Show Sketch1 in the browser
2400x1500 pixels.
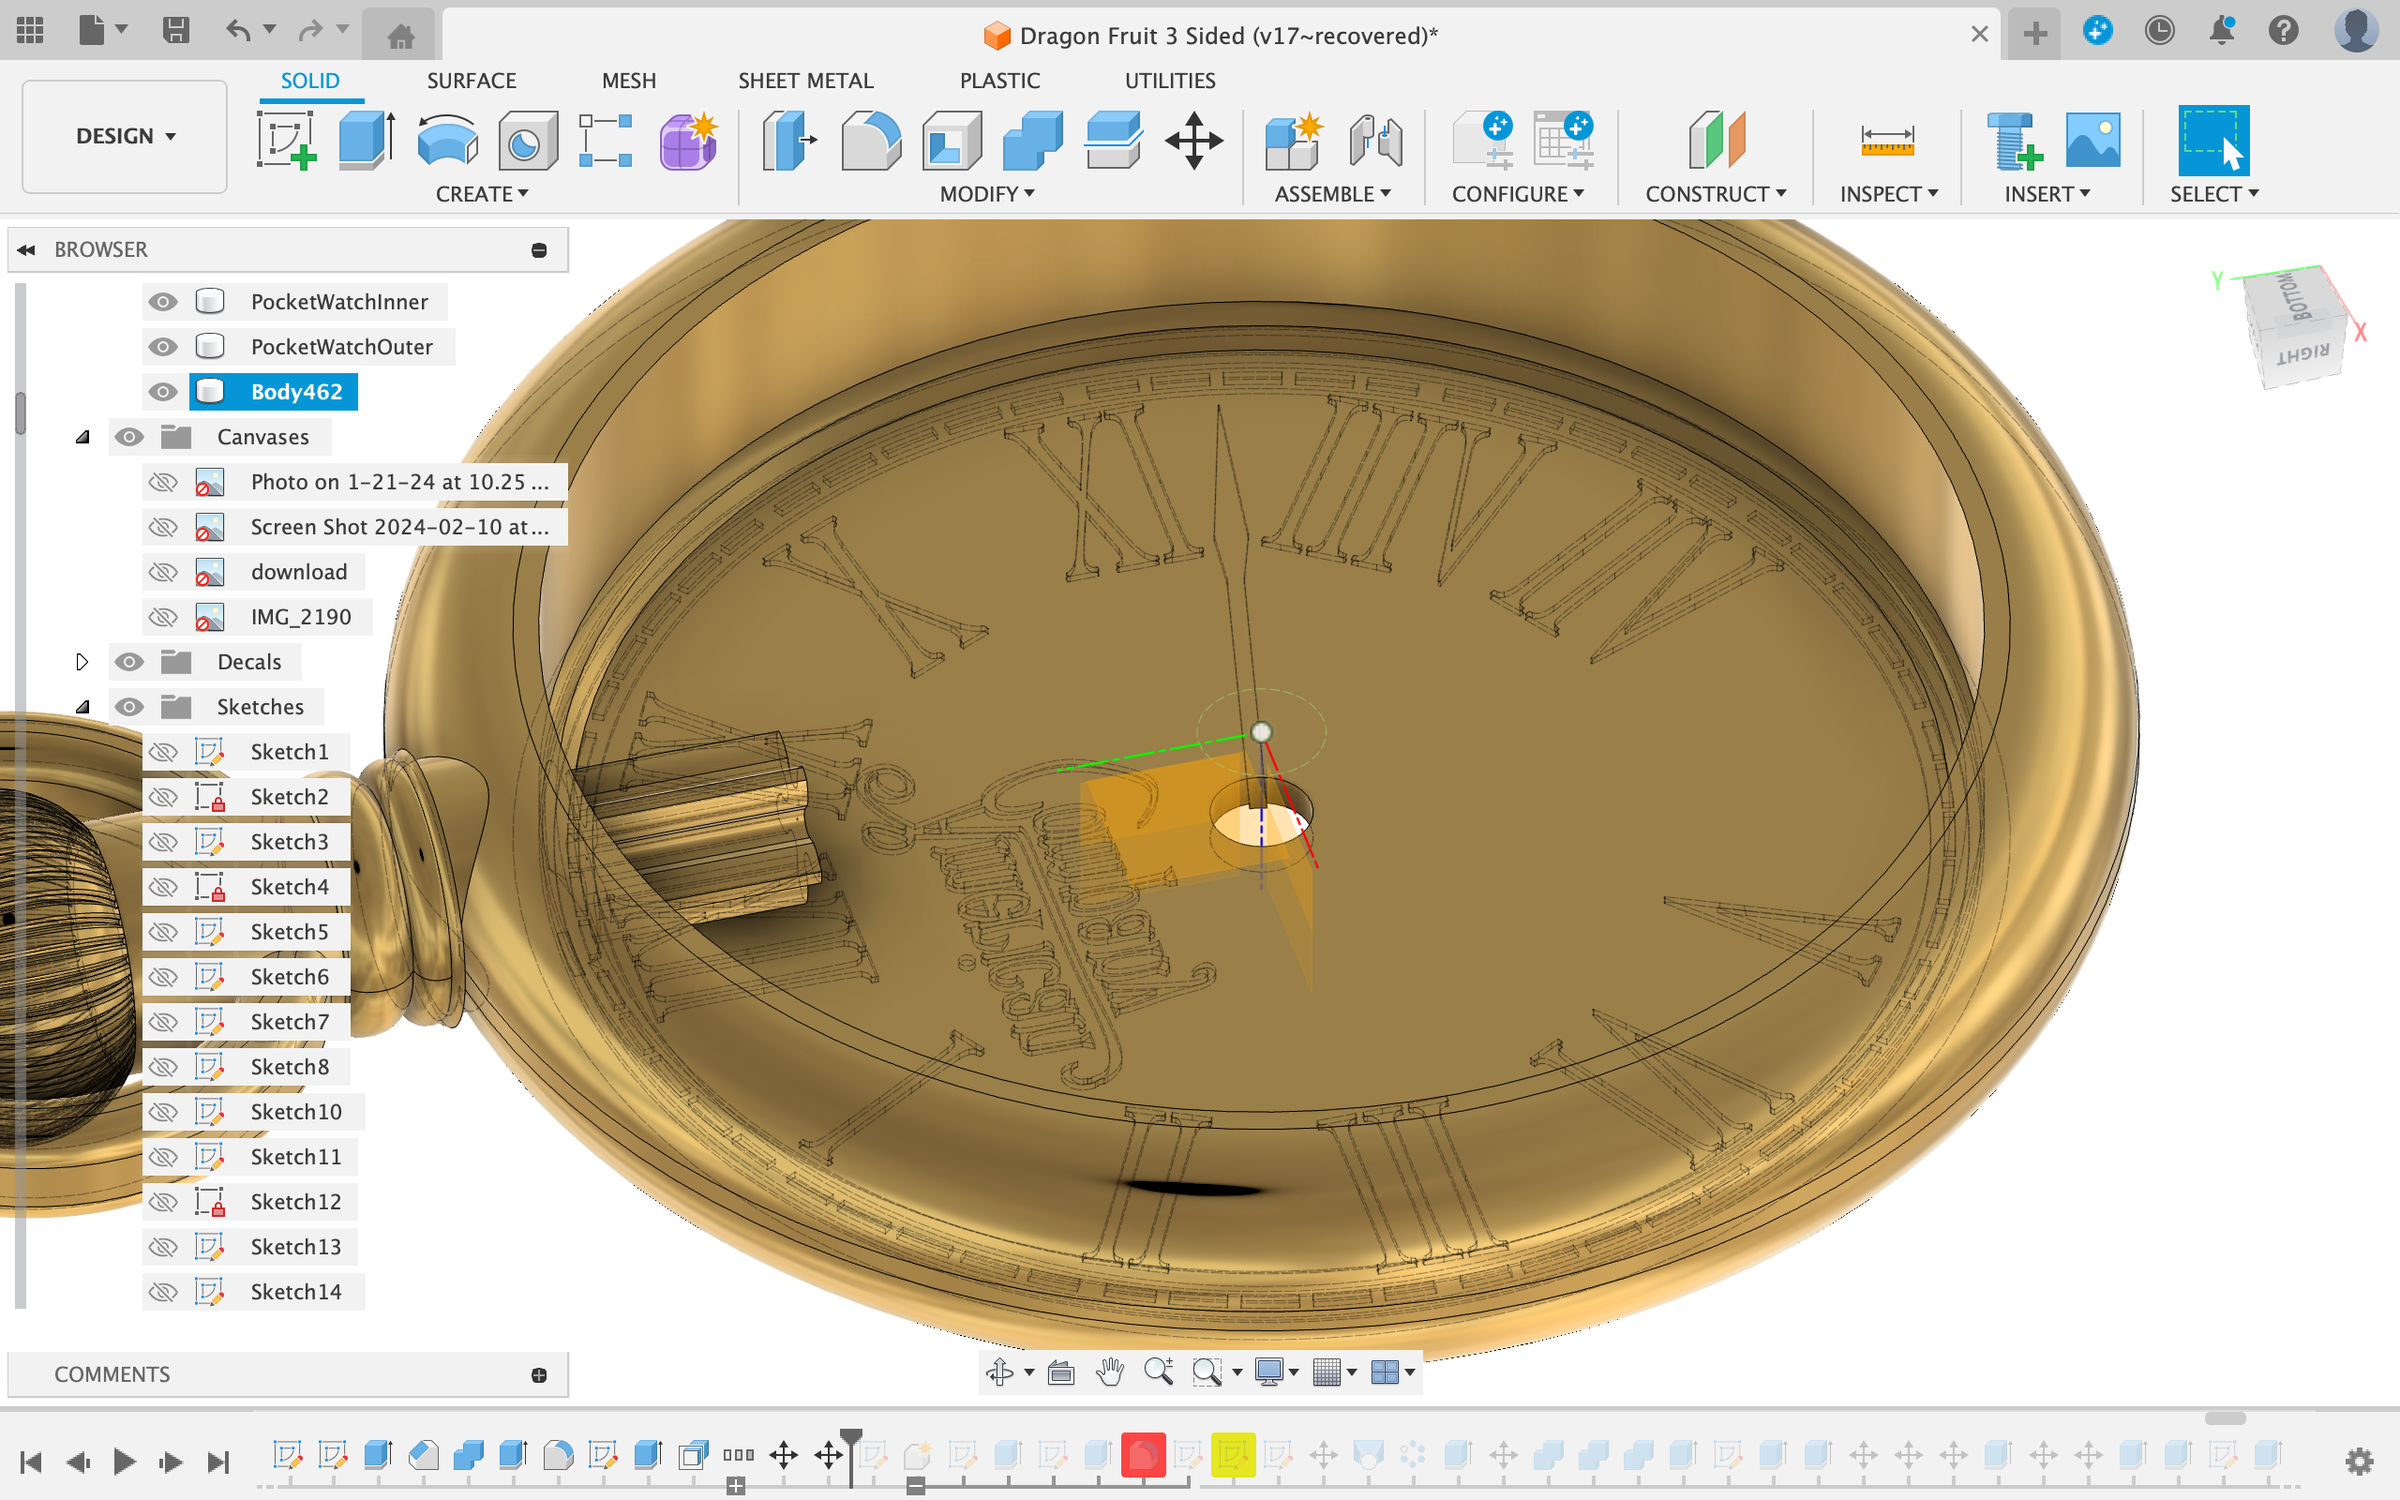coord(163,751)
